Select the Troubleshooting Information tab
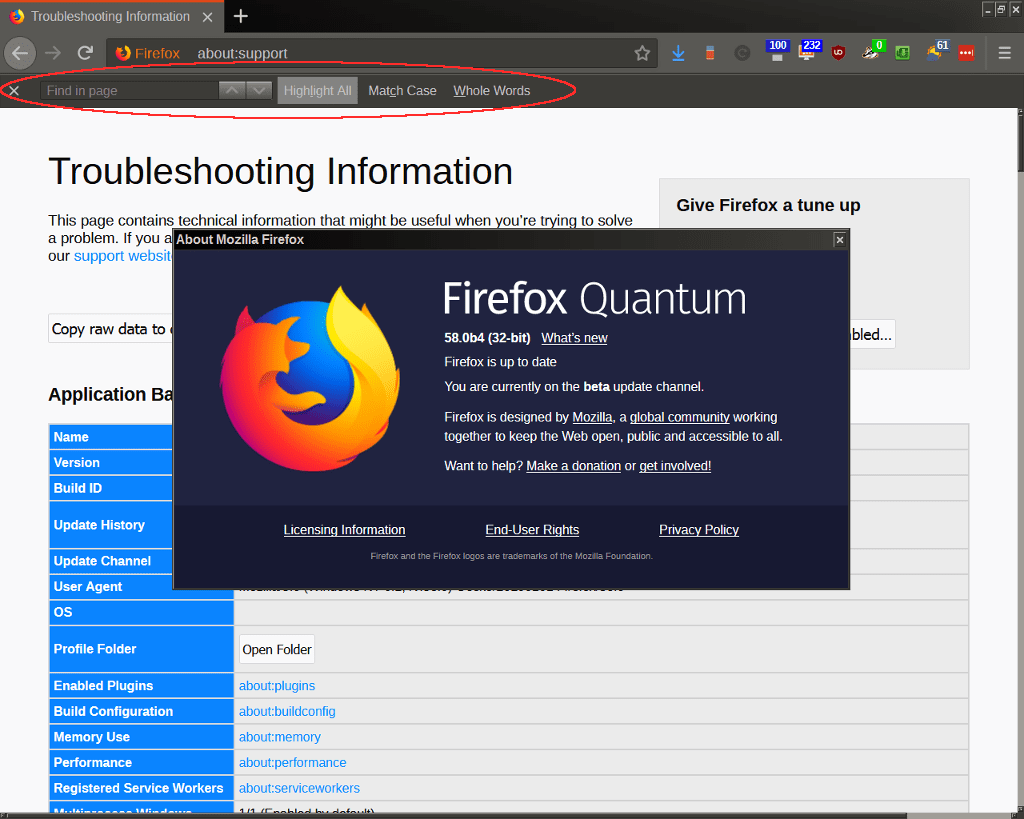The height and width of the screenshot is (819, 1024). 110,16
